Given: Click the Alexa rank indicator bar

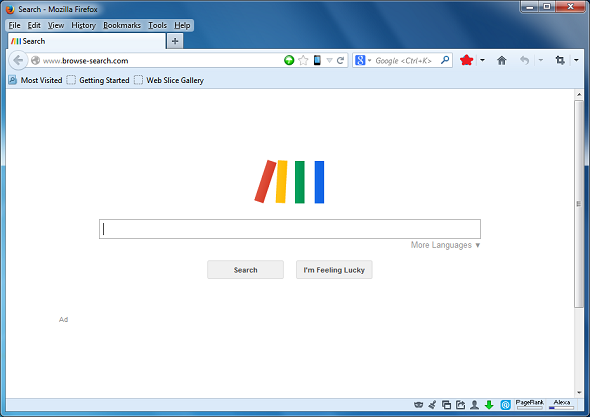Looking at the screenshot, I should (561, 405).
